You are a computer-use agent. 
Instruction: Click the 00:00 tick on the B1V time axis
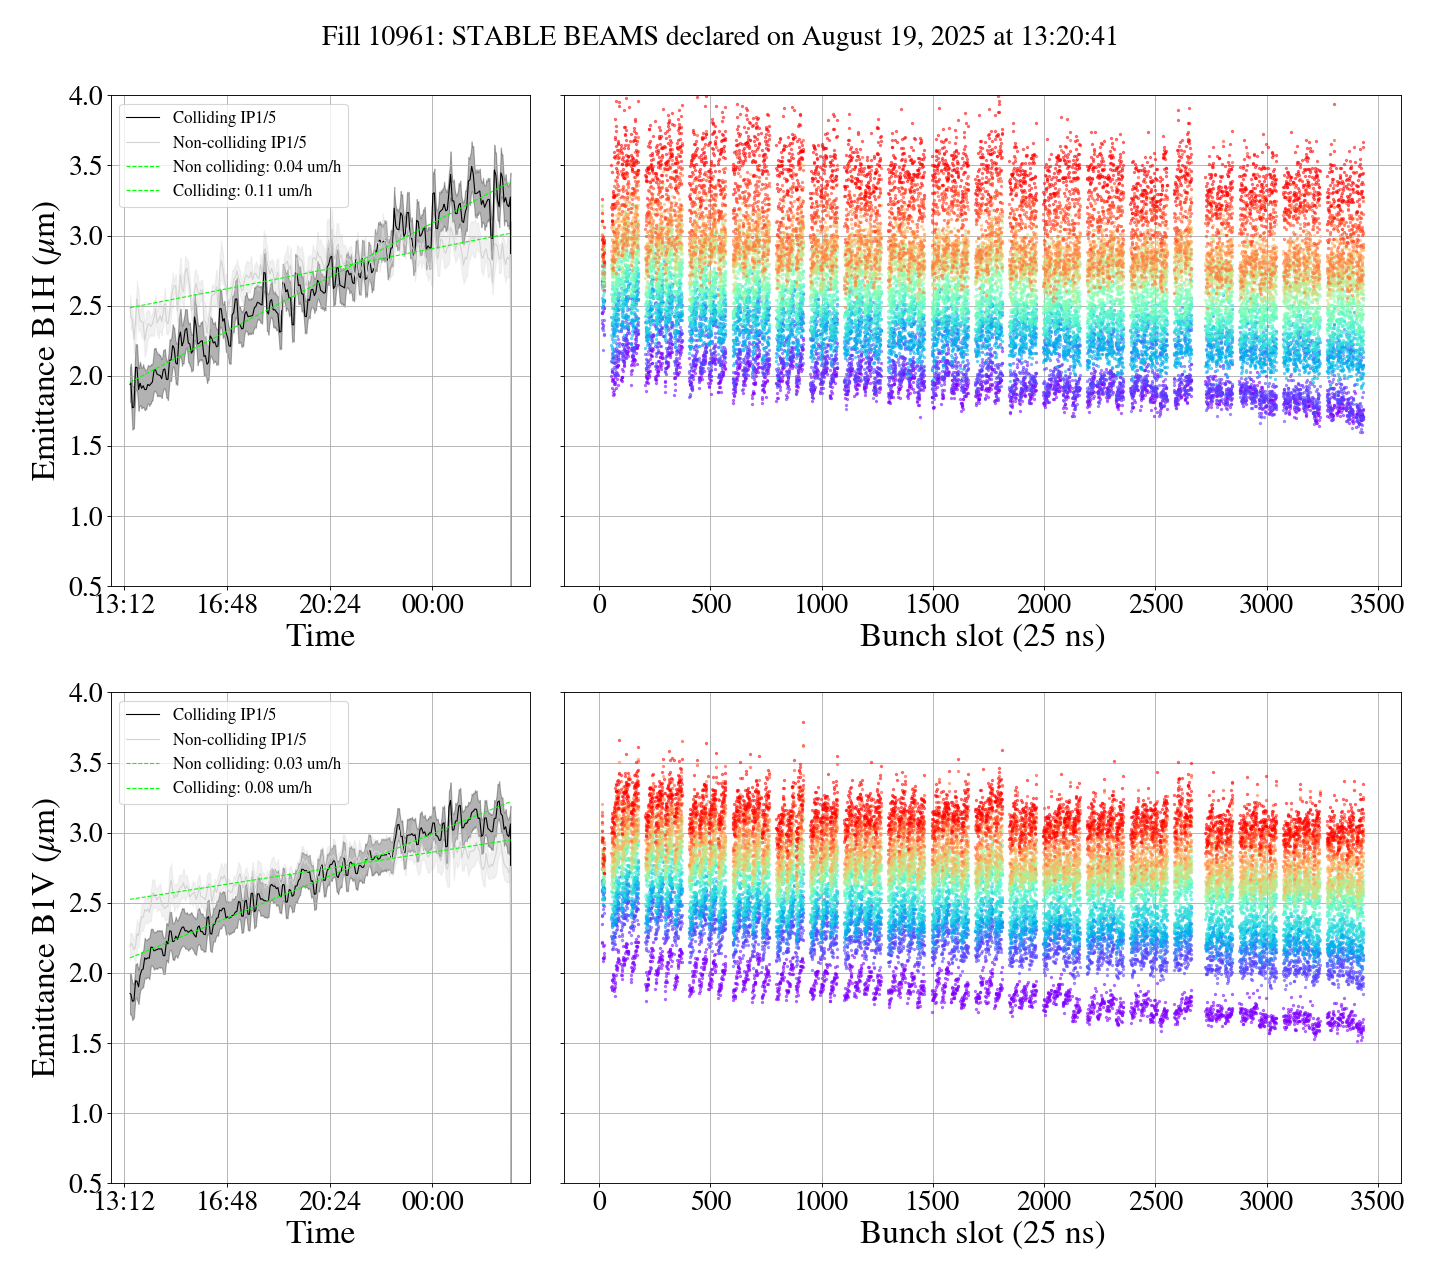coord(432,1201)
